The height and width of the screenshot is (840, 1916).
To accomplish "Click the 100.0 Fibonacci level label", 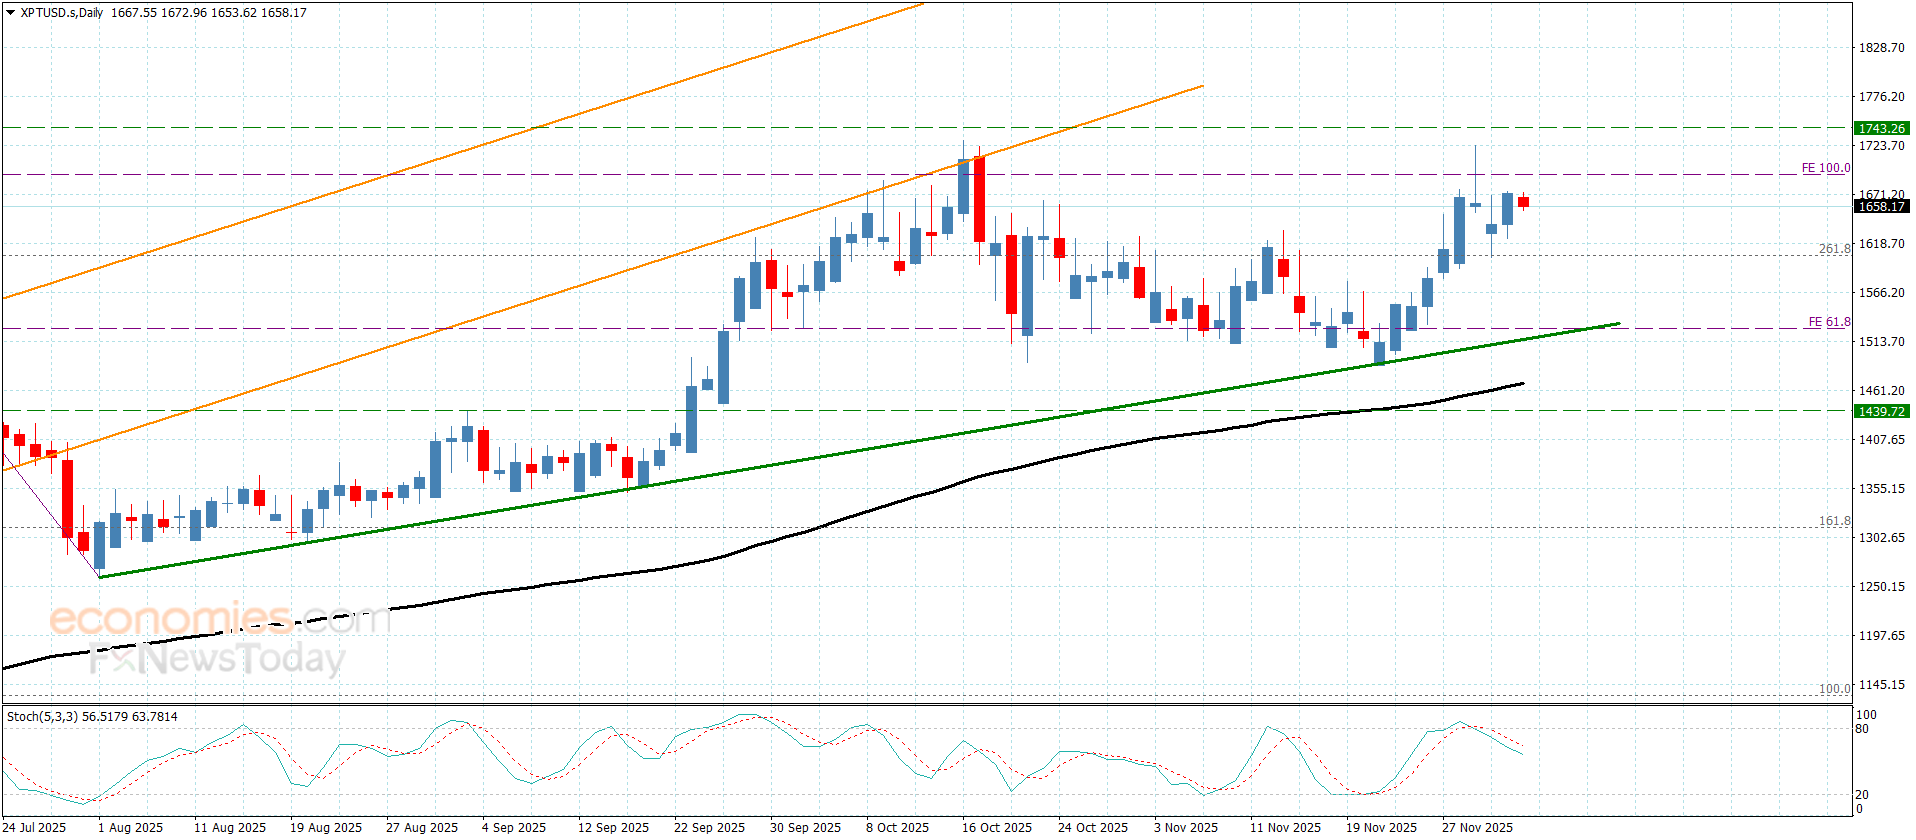I will [x=1833, y=689].
